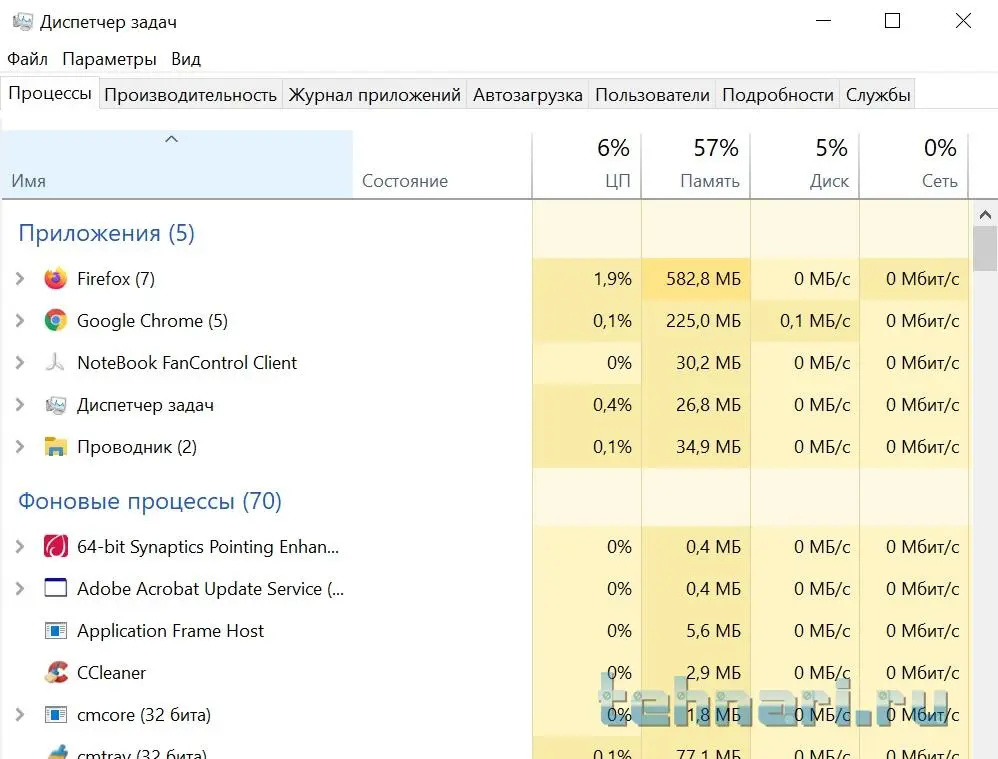This screenshot has width=998, height=759.
Task: Open the Параметры menu
Action: tap(109, 59)
